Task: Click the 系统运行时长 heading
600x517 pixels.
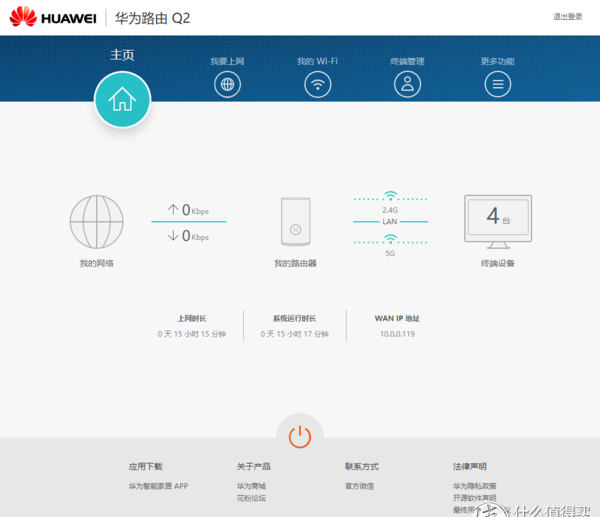Action: tap(294, 318)
